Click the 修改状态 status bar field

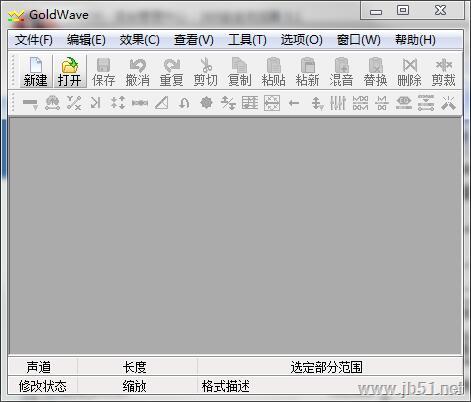click(x=43, y=386)
